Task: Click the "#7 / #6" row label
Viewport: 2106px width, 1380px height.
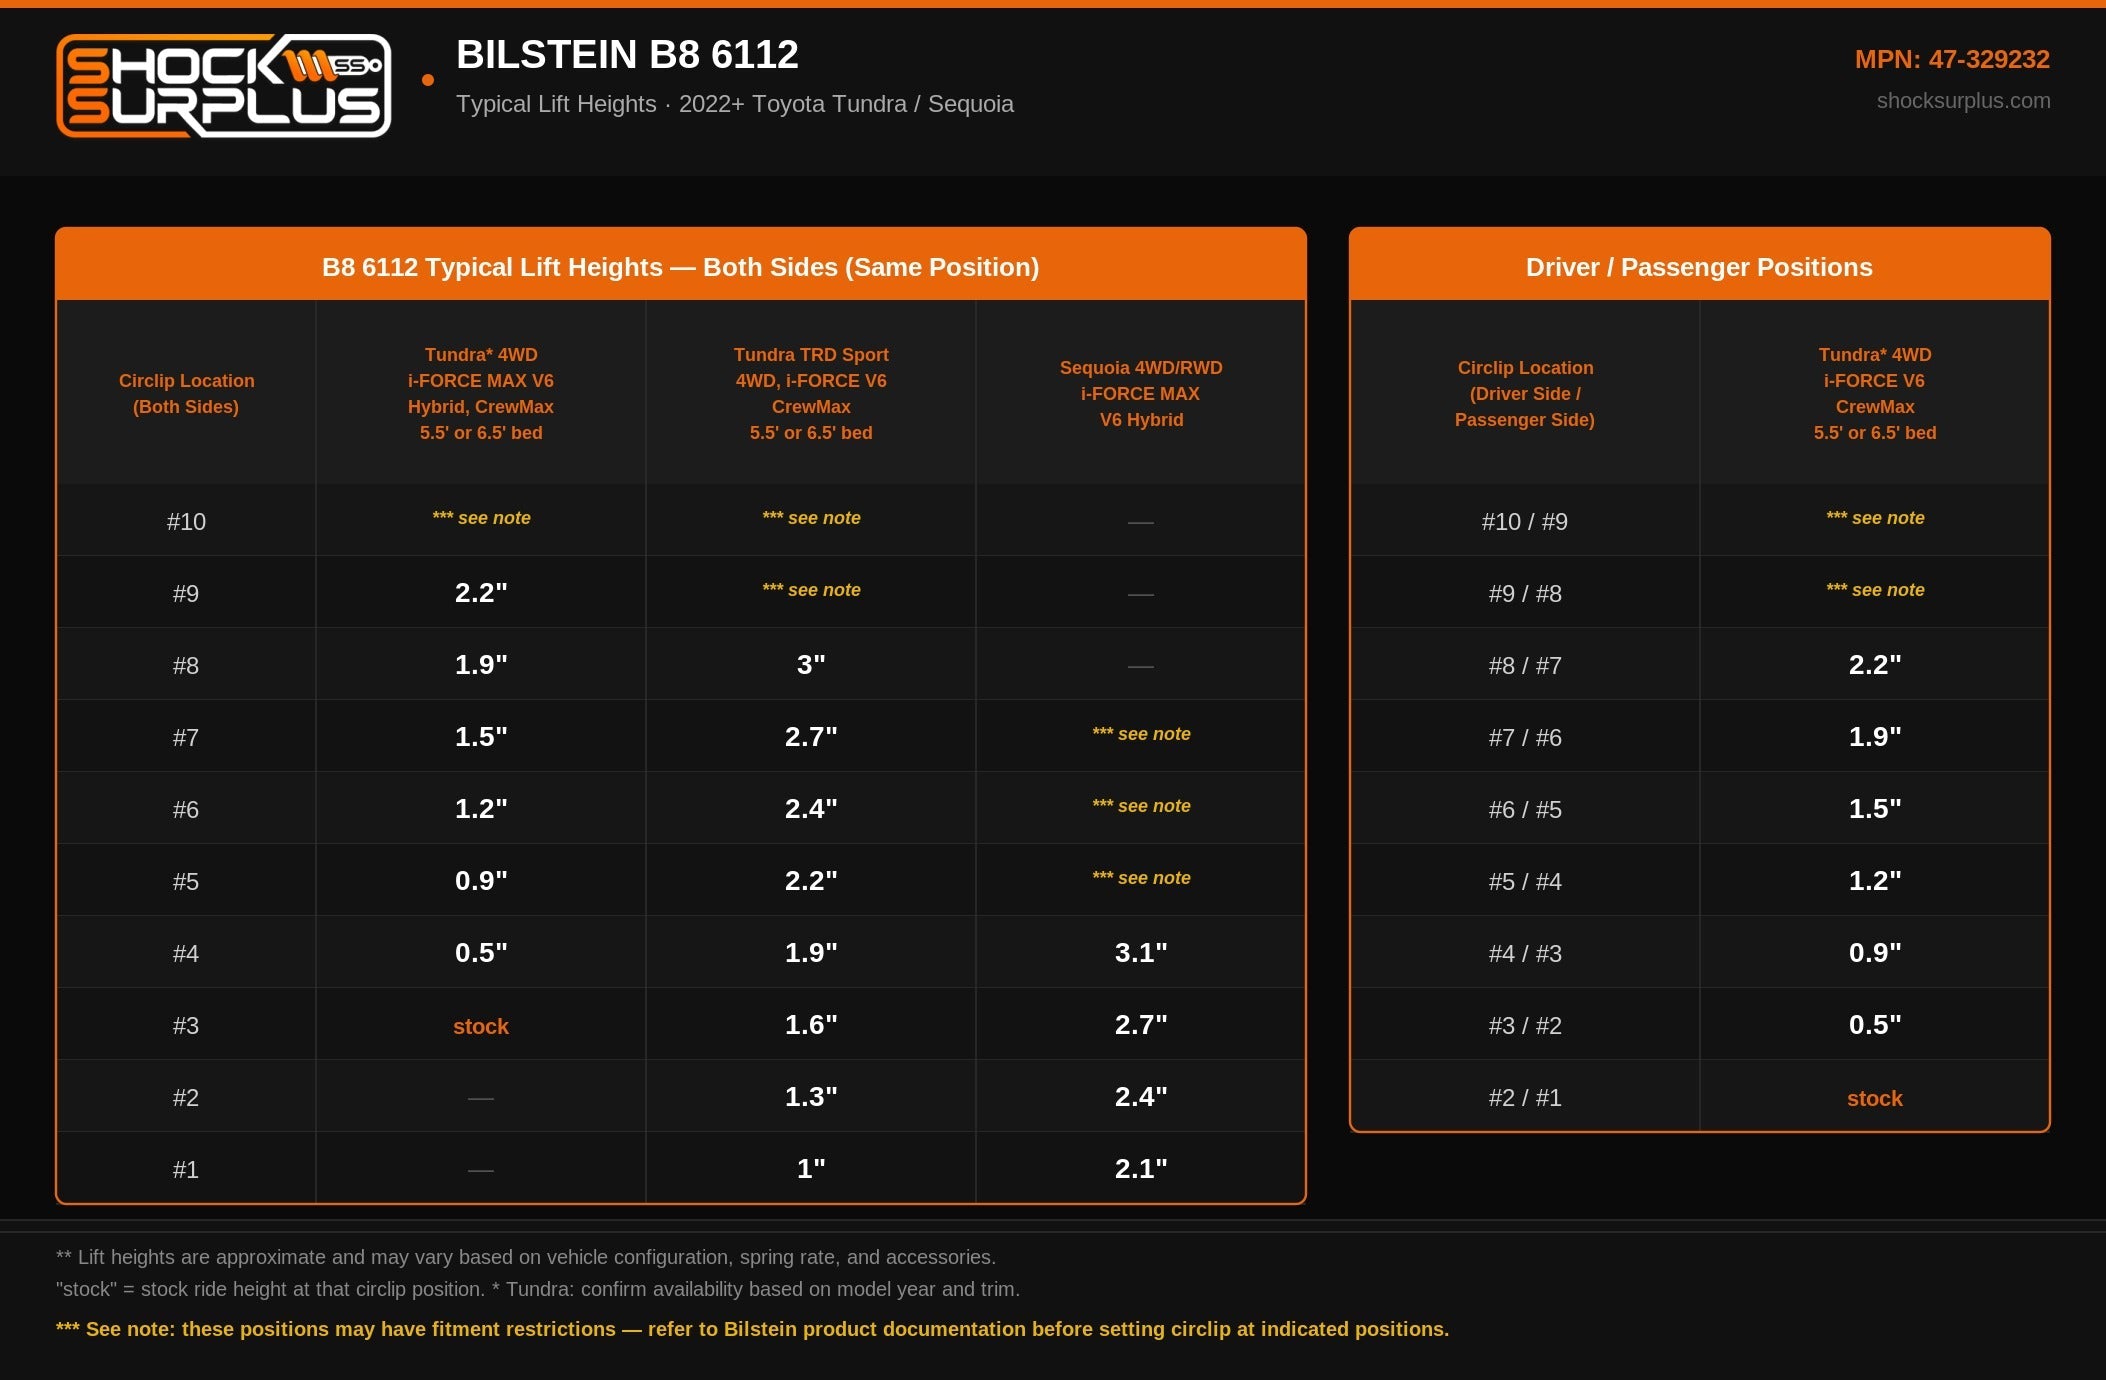Action: [1525, 738]
